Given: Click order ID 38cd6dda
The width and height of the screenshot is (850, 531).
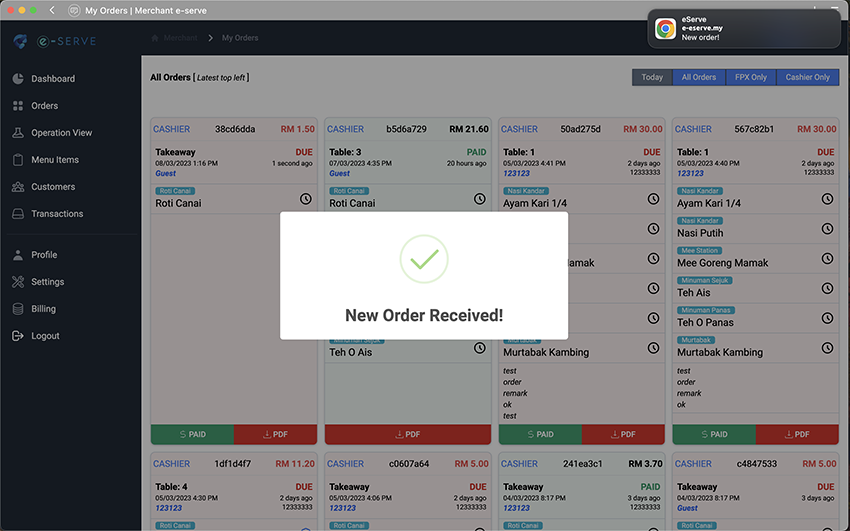Looking at the screenshot, I should (x=235, y=129).
